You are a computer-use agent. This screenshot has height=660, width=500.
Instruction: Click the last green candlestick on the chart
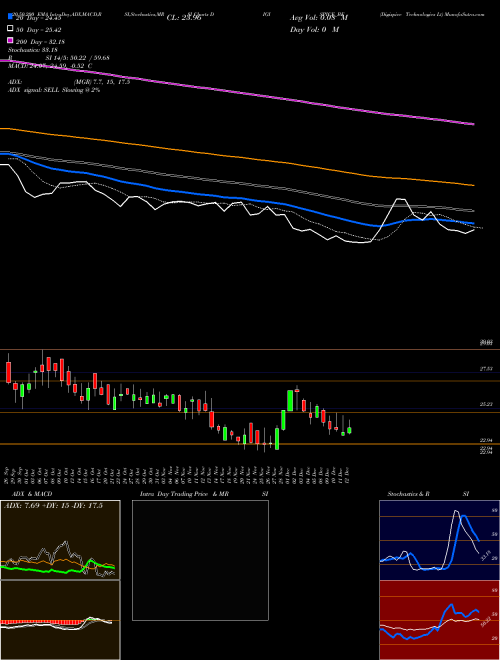(x=349, y=430)
